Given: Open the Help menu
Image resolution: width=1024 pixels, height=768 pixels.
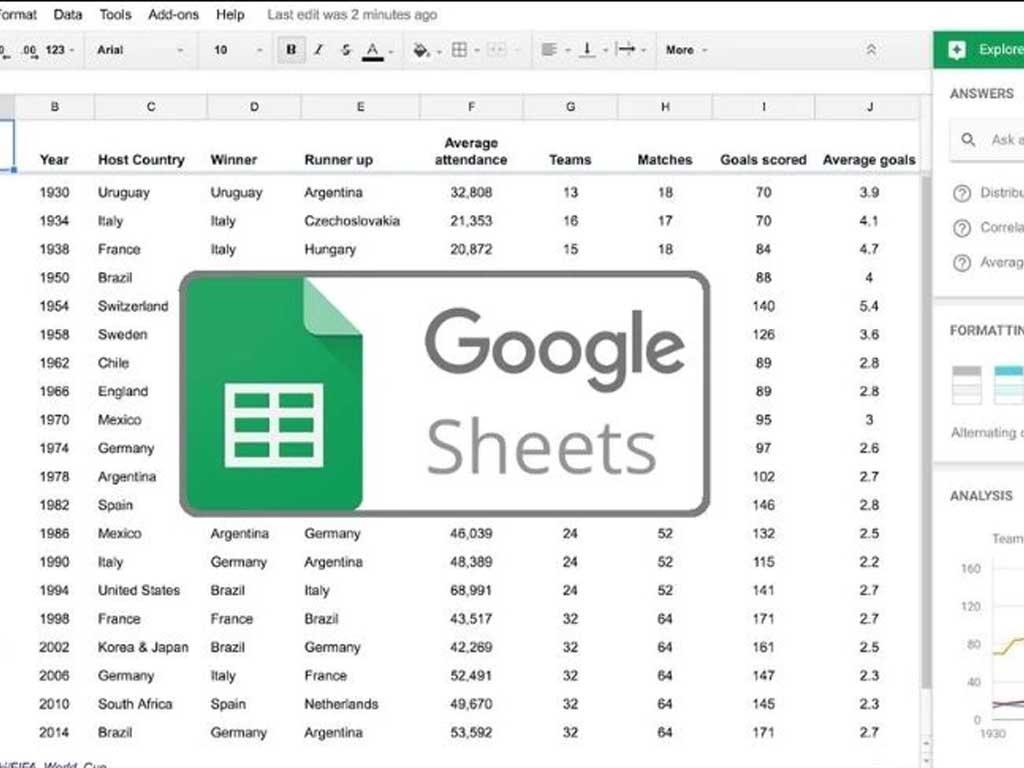Looking at the screenshot, I should click(231, 14).
